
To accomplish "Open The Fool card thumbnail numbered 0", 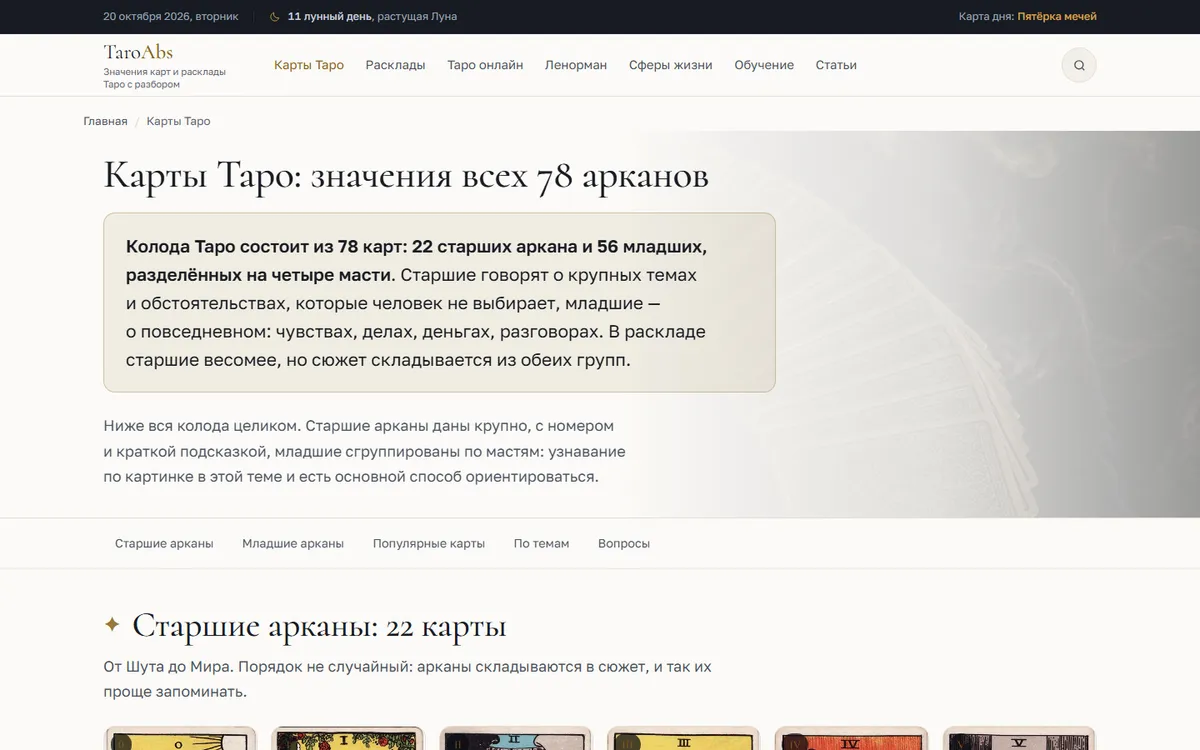I will pyautogui.click(x=180, y=738).
